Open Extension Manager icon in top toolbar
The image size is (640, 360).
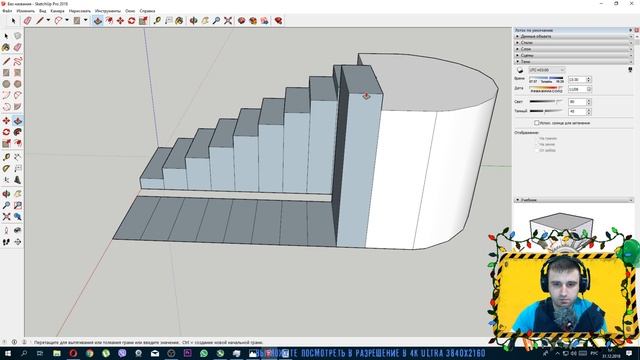(x=278, y=20)
